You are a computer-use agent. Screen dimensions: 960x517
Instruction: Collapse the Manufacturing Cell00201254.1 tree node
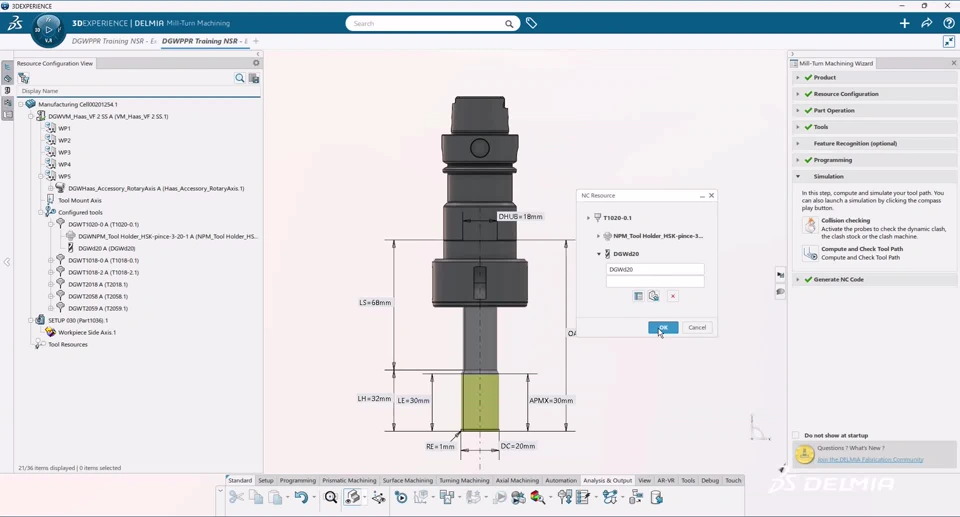click(x=21, y=104)
